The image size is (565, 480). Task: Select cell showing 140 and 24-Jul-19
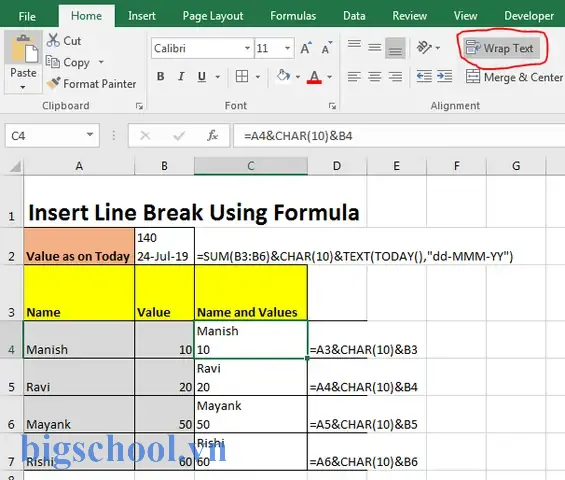164,246
